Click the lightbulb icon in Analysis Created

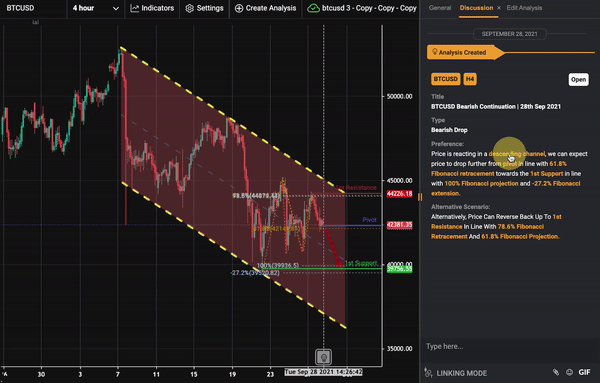434,52
